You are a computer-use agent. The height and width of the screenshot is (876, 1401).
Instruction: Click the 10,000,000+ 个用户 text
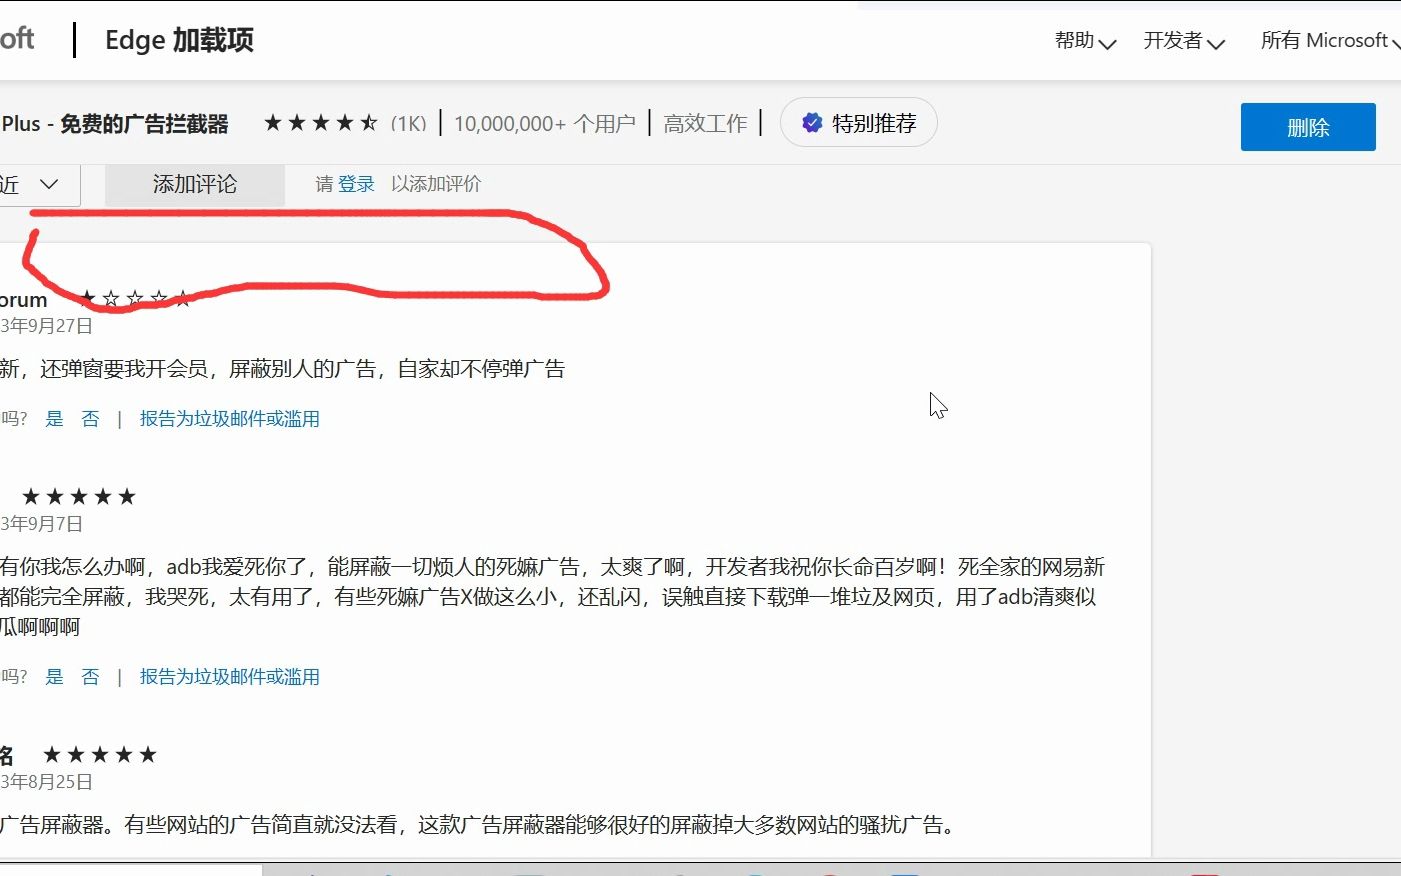pyautogui.click(x=545, y=123)
